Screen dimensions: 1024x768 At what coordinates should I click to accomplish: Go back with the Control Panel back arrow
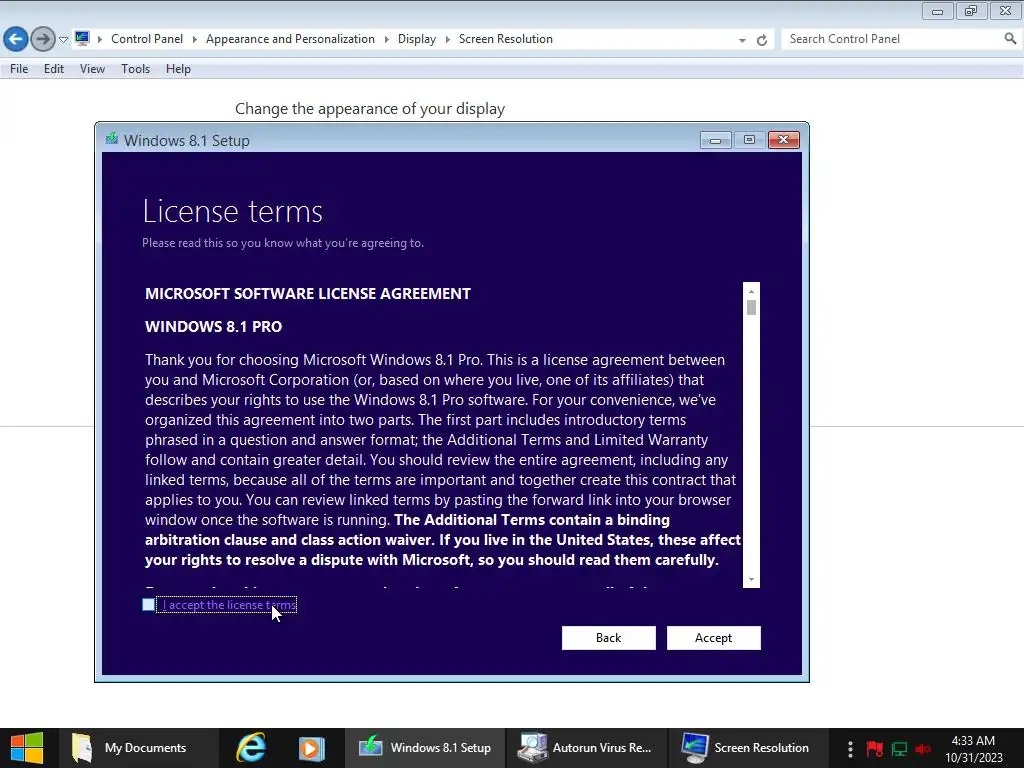click(x=16, y=39)
